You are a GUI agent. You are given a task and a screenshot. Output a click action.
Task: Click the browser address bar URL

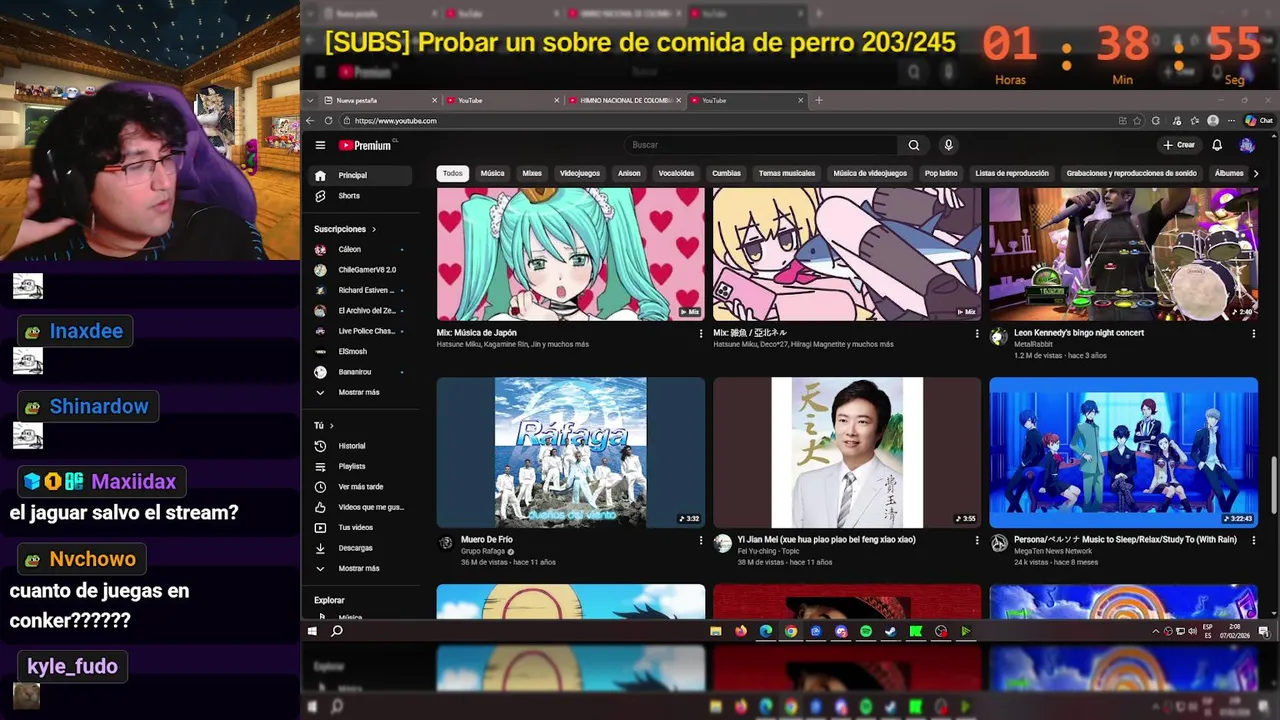tap(396, 121)
